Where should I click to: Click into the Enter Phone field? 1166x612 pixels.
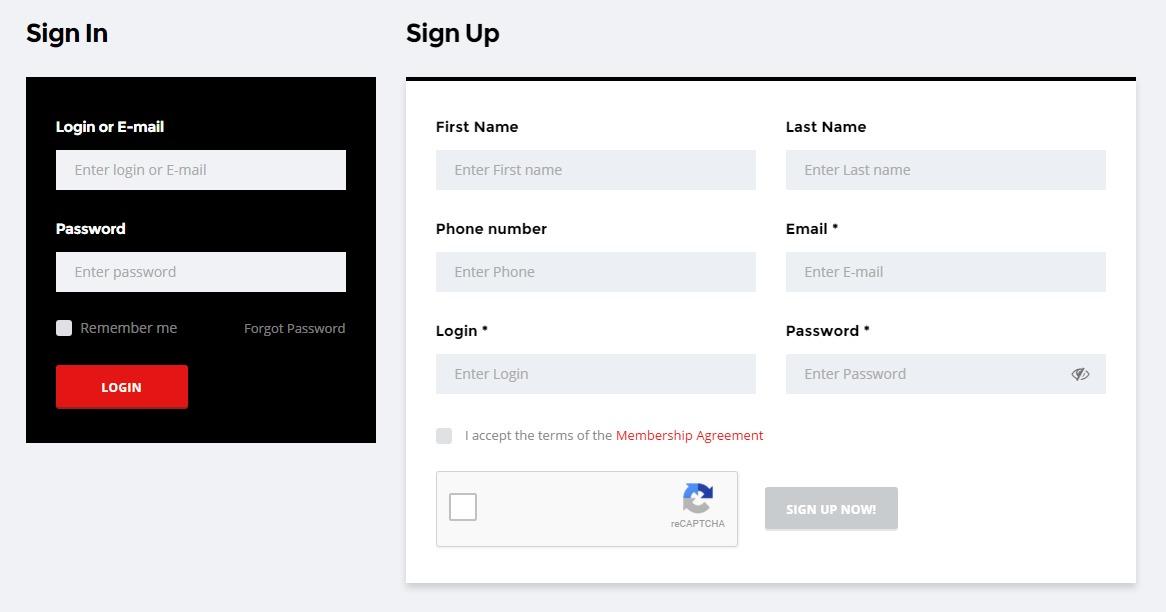pyautogui.click(x=596, y=271)
